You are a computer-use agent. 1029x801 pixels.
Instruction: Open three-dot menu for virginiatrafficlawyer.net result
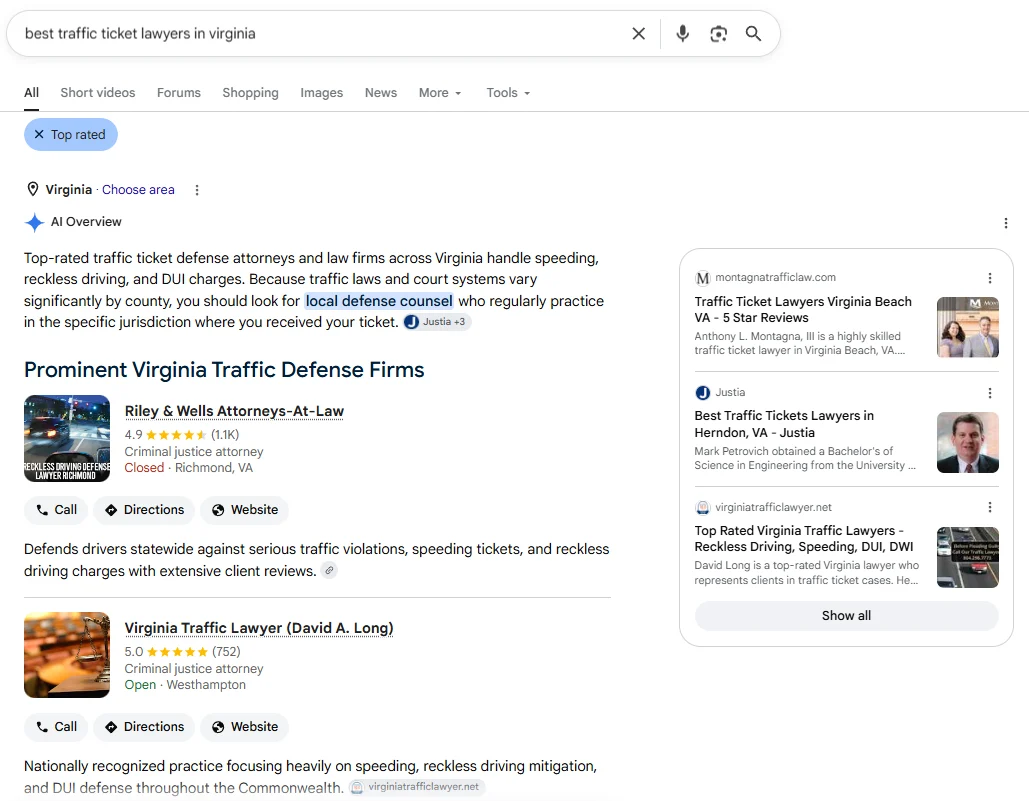990,507
